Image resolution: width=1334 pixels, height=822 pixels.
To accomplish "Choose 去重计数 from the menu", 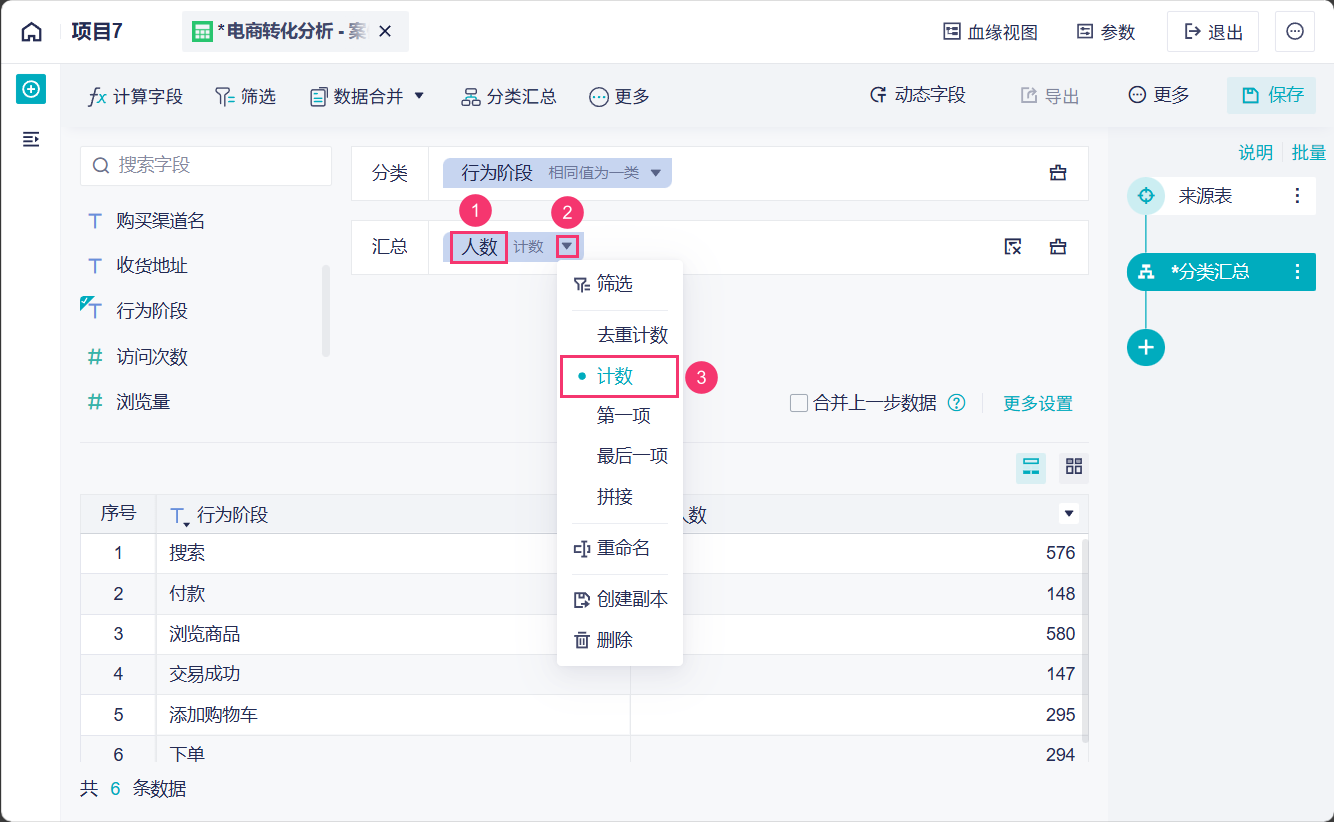I will 632,335.
